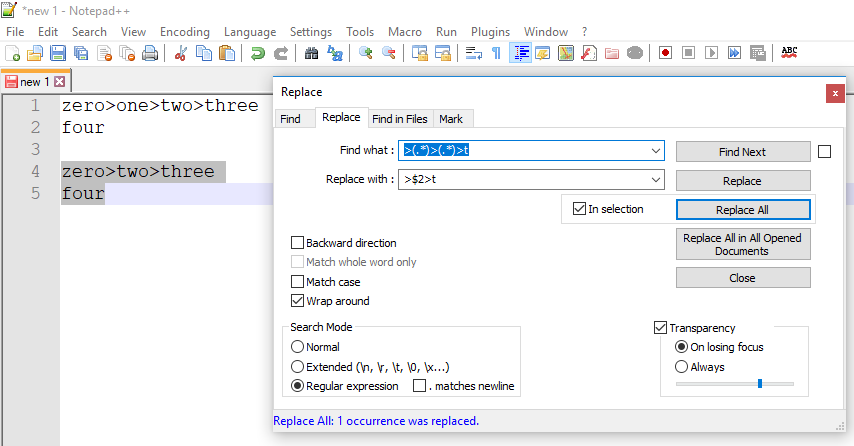
Task: Expand the Find what history dropdown
Action: point(656,151)
